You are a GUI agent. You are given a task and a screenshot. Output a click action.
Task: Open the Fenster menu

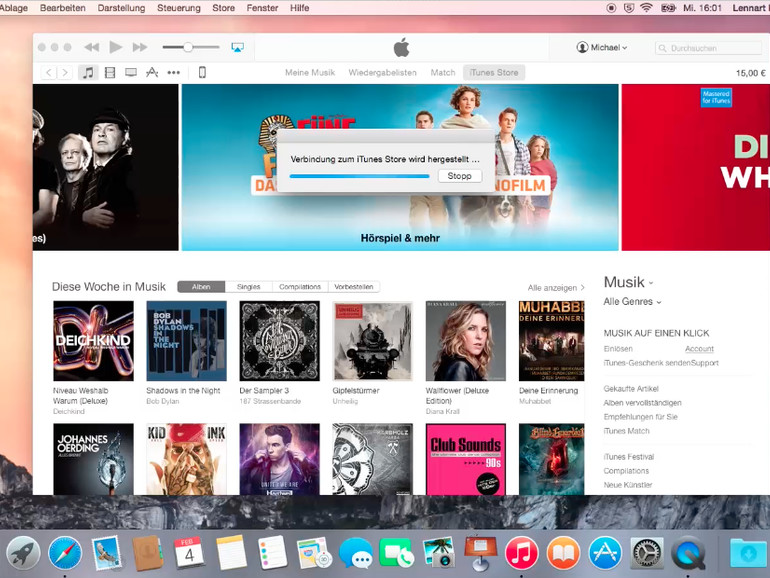(262, 8)
